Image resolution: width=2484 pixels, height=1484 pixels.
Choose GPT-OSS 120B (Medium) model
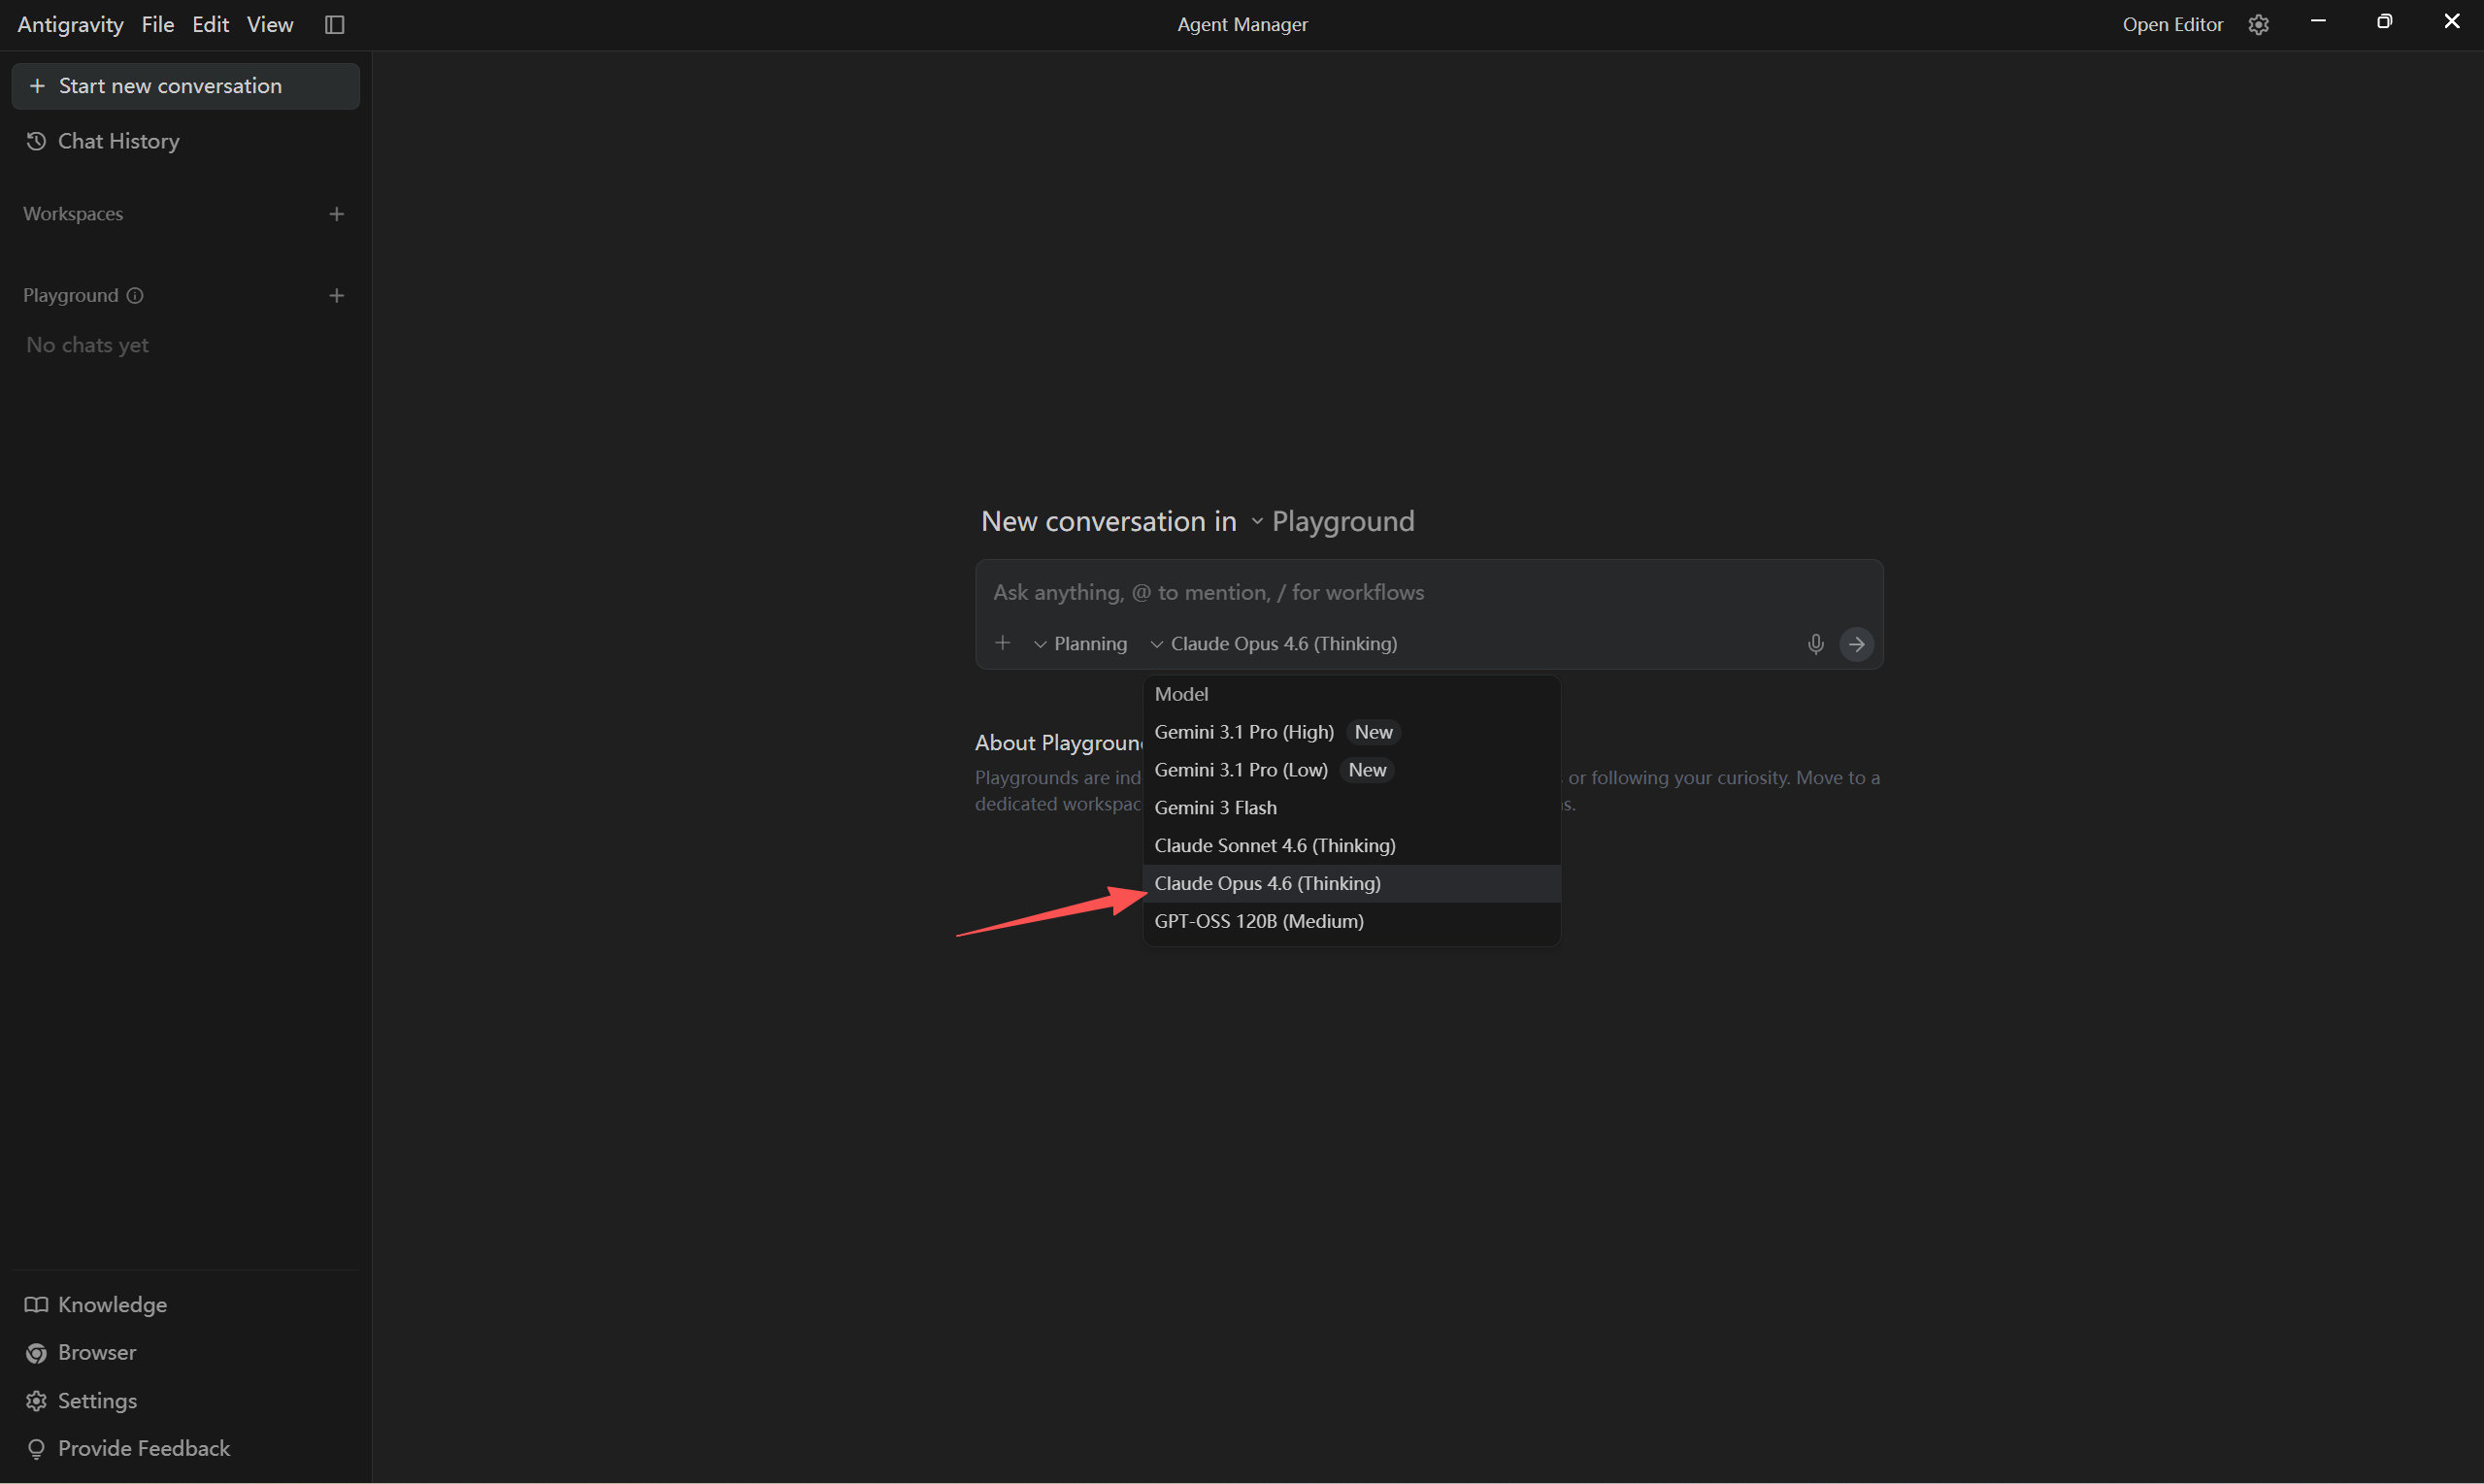point(1258,921)
